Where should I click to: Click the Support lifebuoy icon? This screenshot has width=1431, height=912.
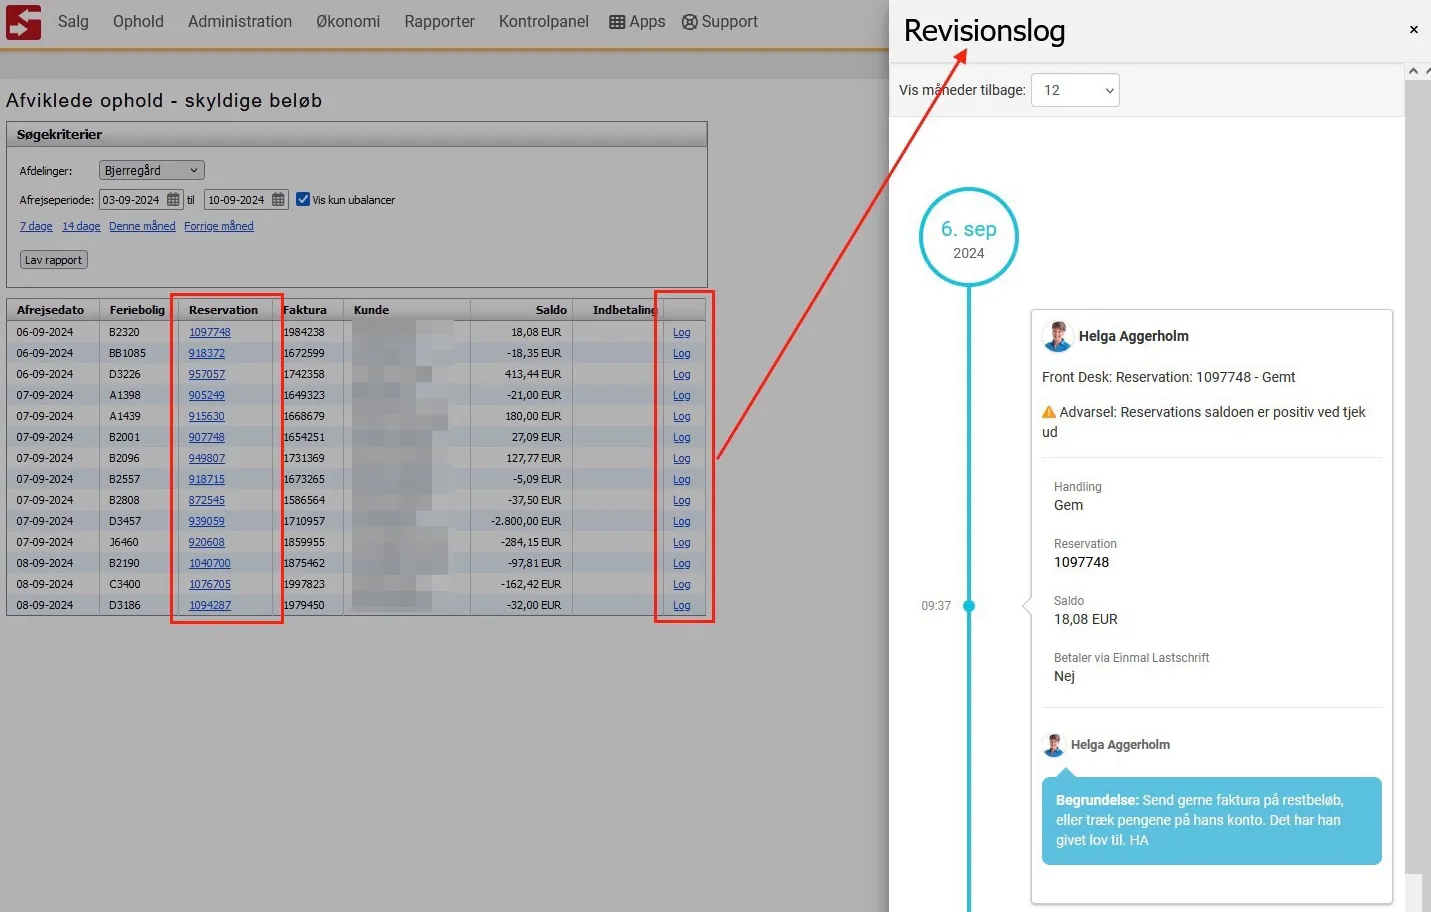[x=690, y=22]
